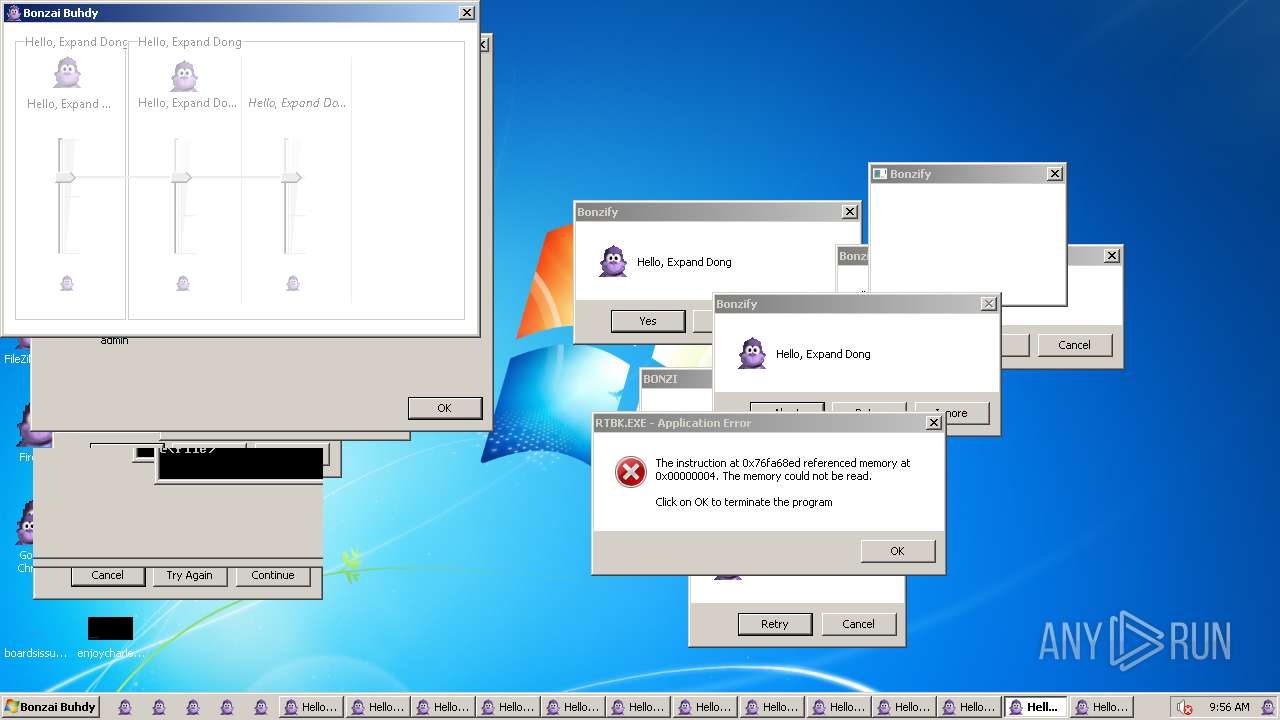Image resolution: width=1280 pixels, height=720 pixels.
Task: Close the Bonzai Buhdy window
Action: [x=466, y=13]
